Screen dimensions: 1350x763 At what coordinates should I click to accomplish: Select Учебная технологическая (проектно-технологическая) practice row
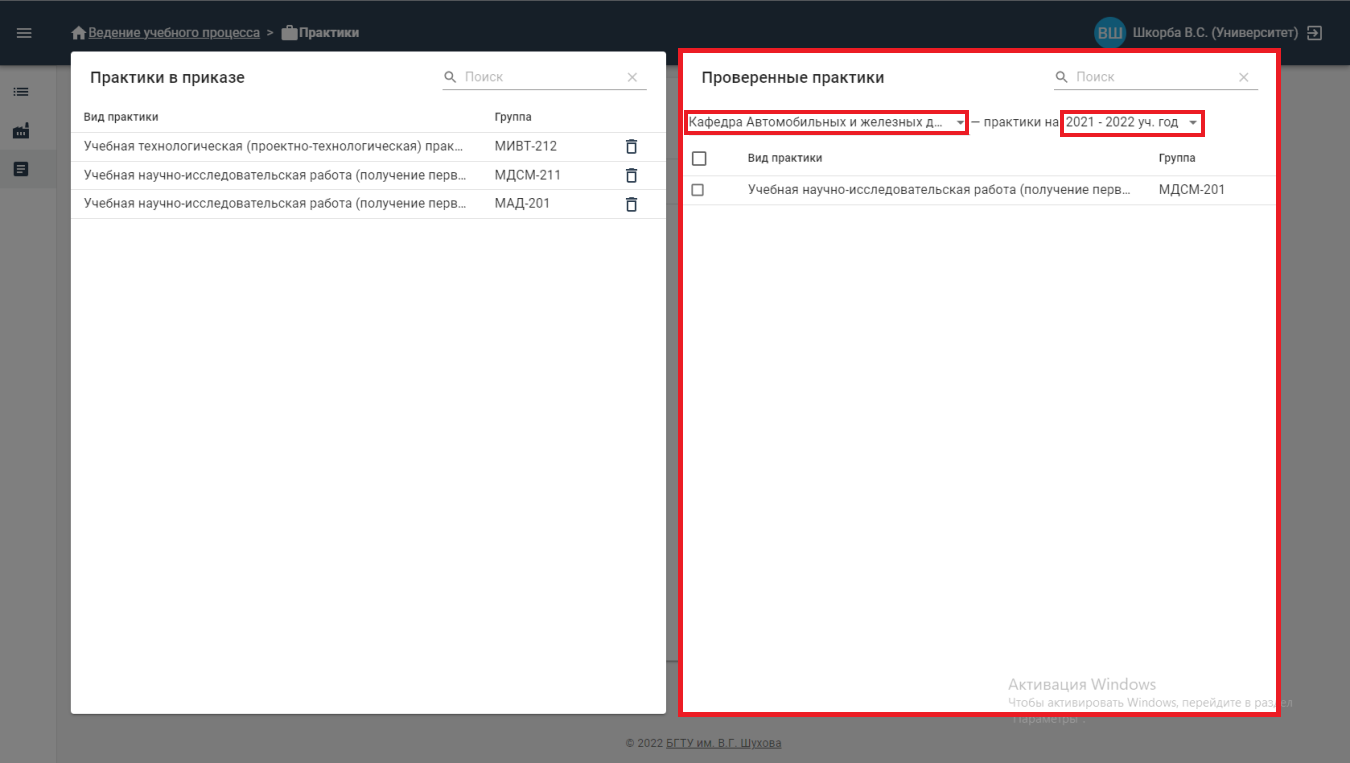click(368, 146)
